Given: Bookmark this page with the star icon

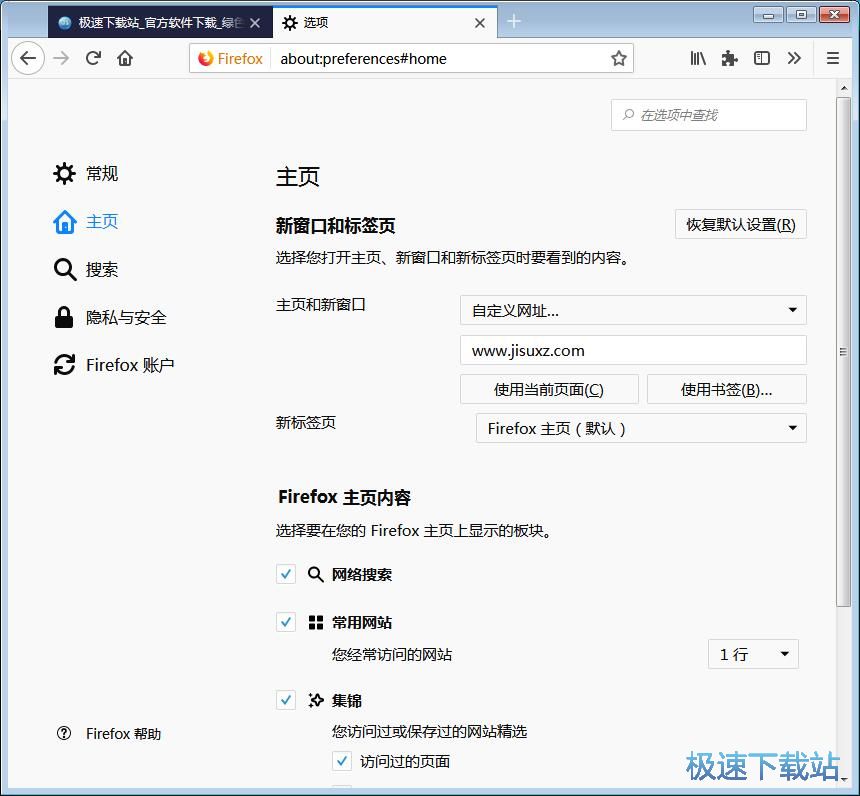Looking at the screenshot, I should click(x=619, y=58).
